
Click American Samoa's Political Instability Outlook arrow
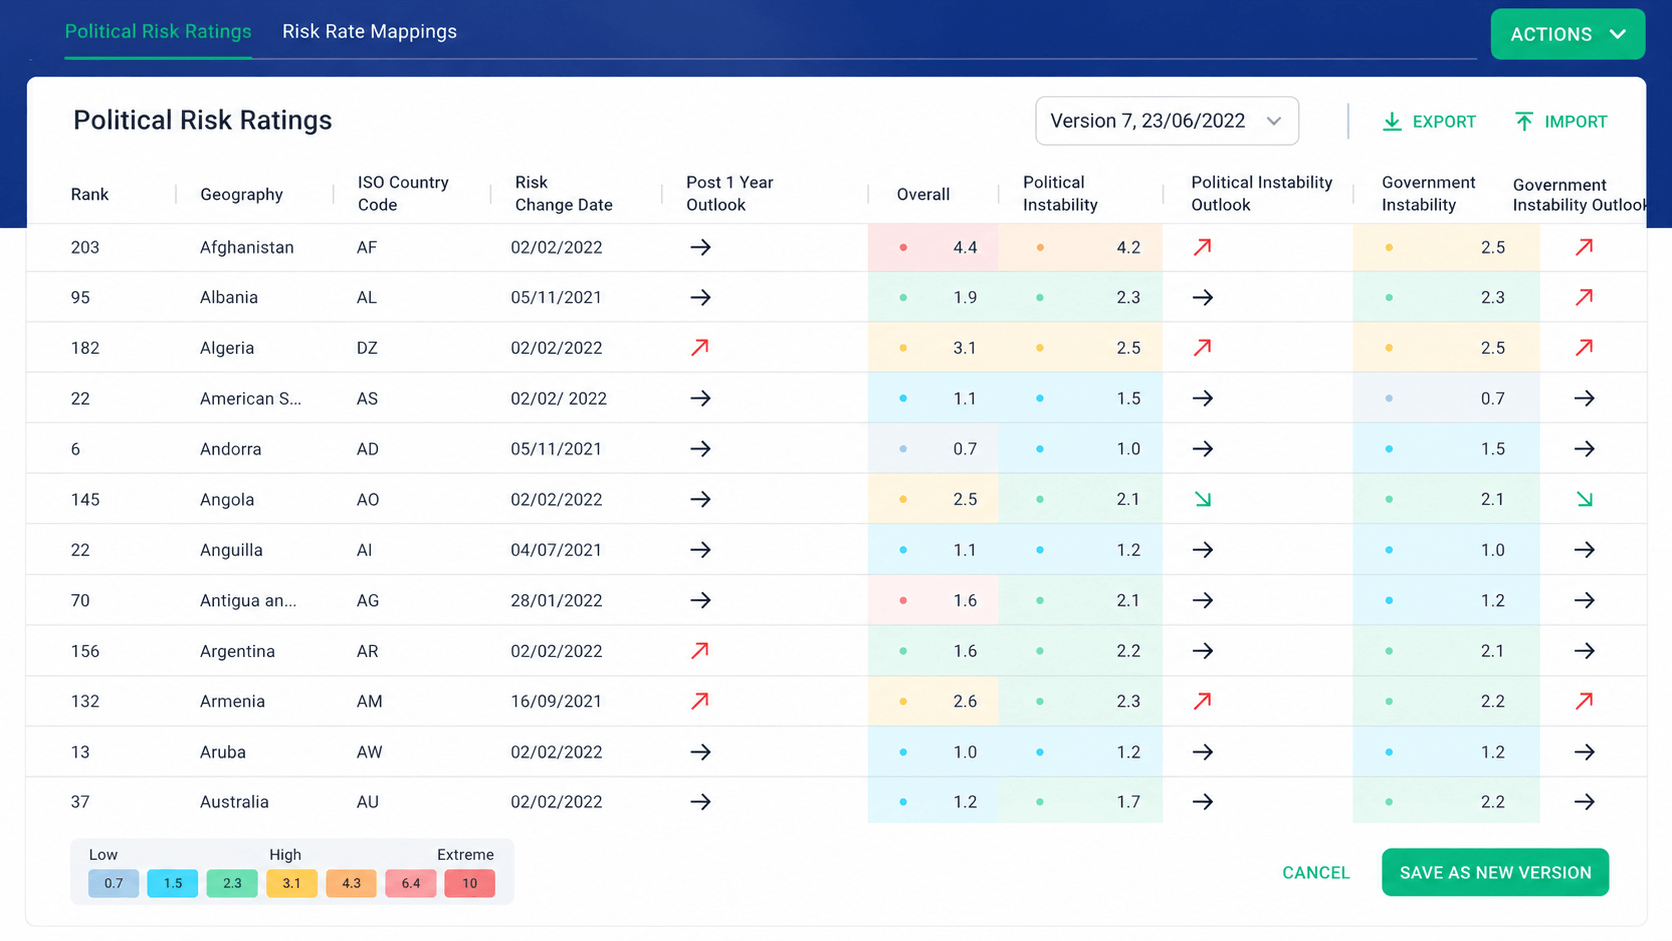[x=1203, y=398]
